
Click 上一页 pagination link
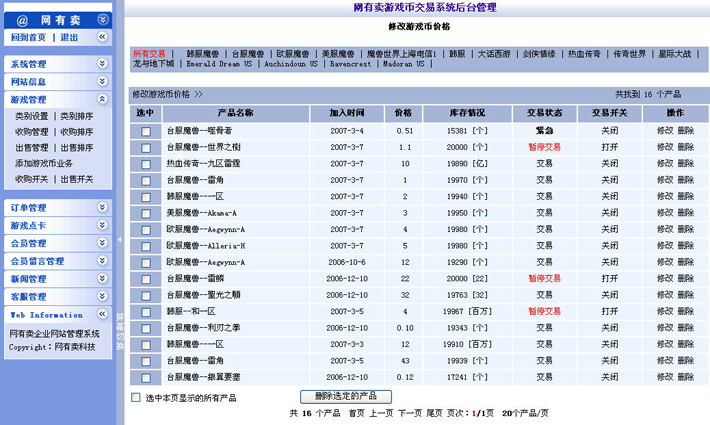coord(381,413)
